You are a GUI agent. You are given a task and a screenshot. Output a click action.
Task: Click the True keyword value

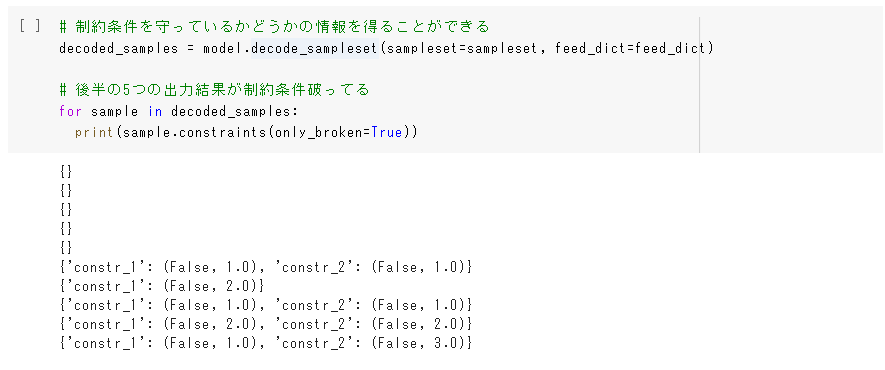pyautogui.click(x=387, y=133)
